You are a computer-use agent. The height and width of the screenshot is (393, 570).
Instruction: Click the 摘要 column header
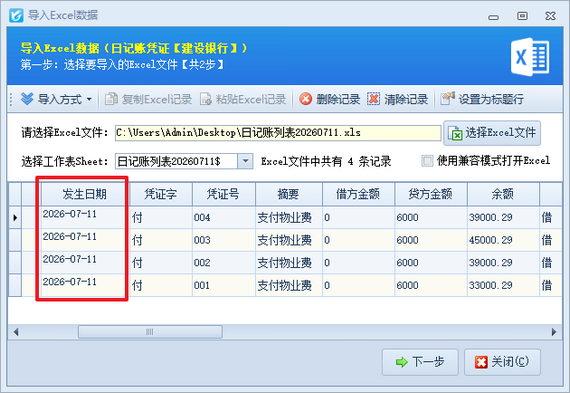(289, 194)
